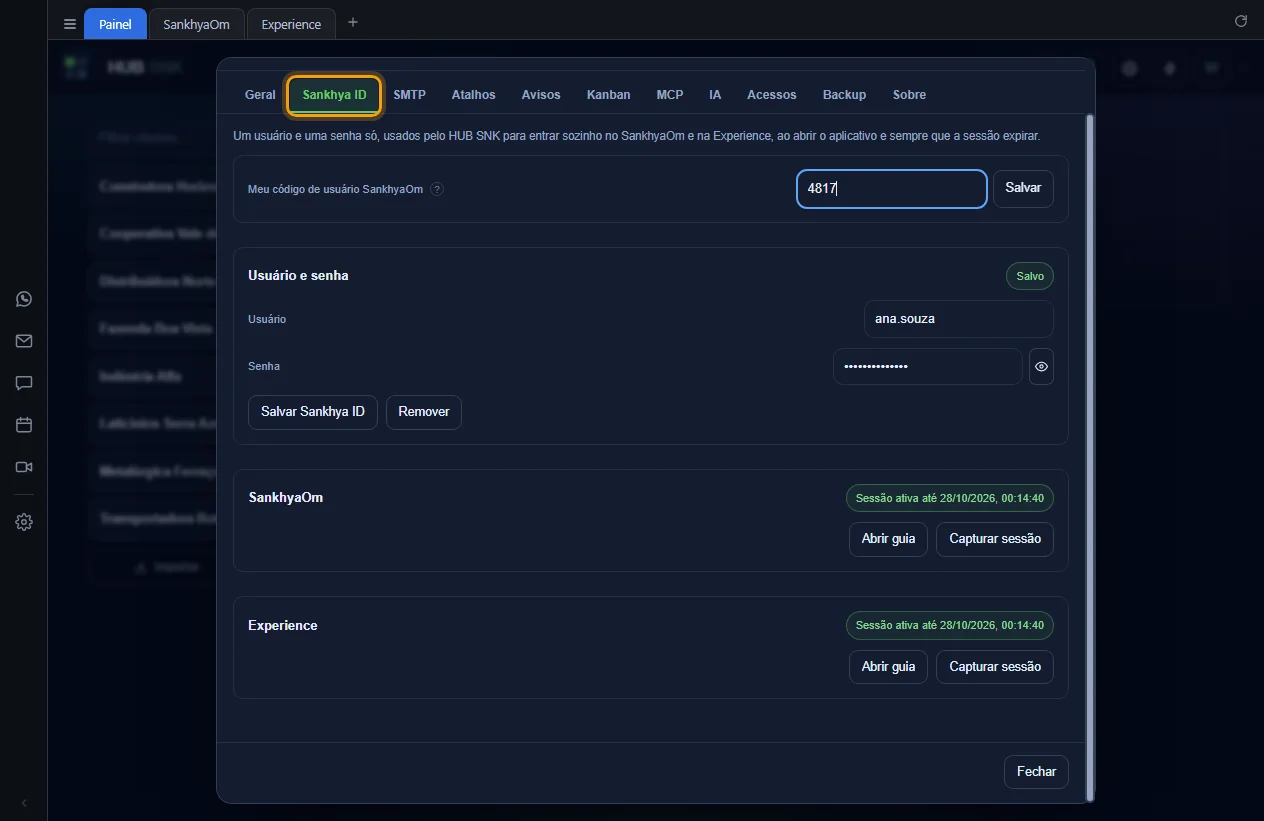Viewport: 1264px width, 821px height.
Task: Click the help icon beside the user code label
Action: pyautogui.click(x=437, y=189)
